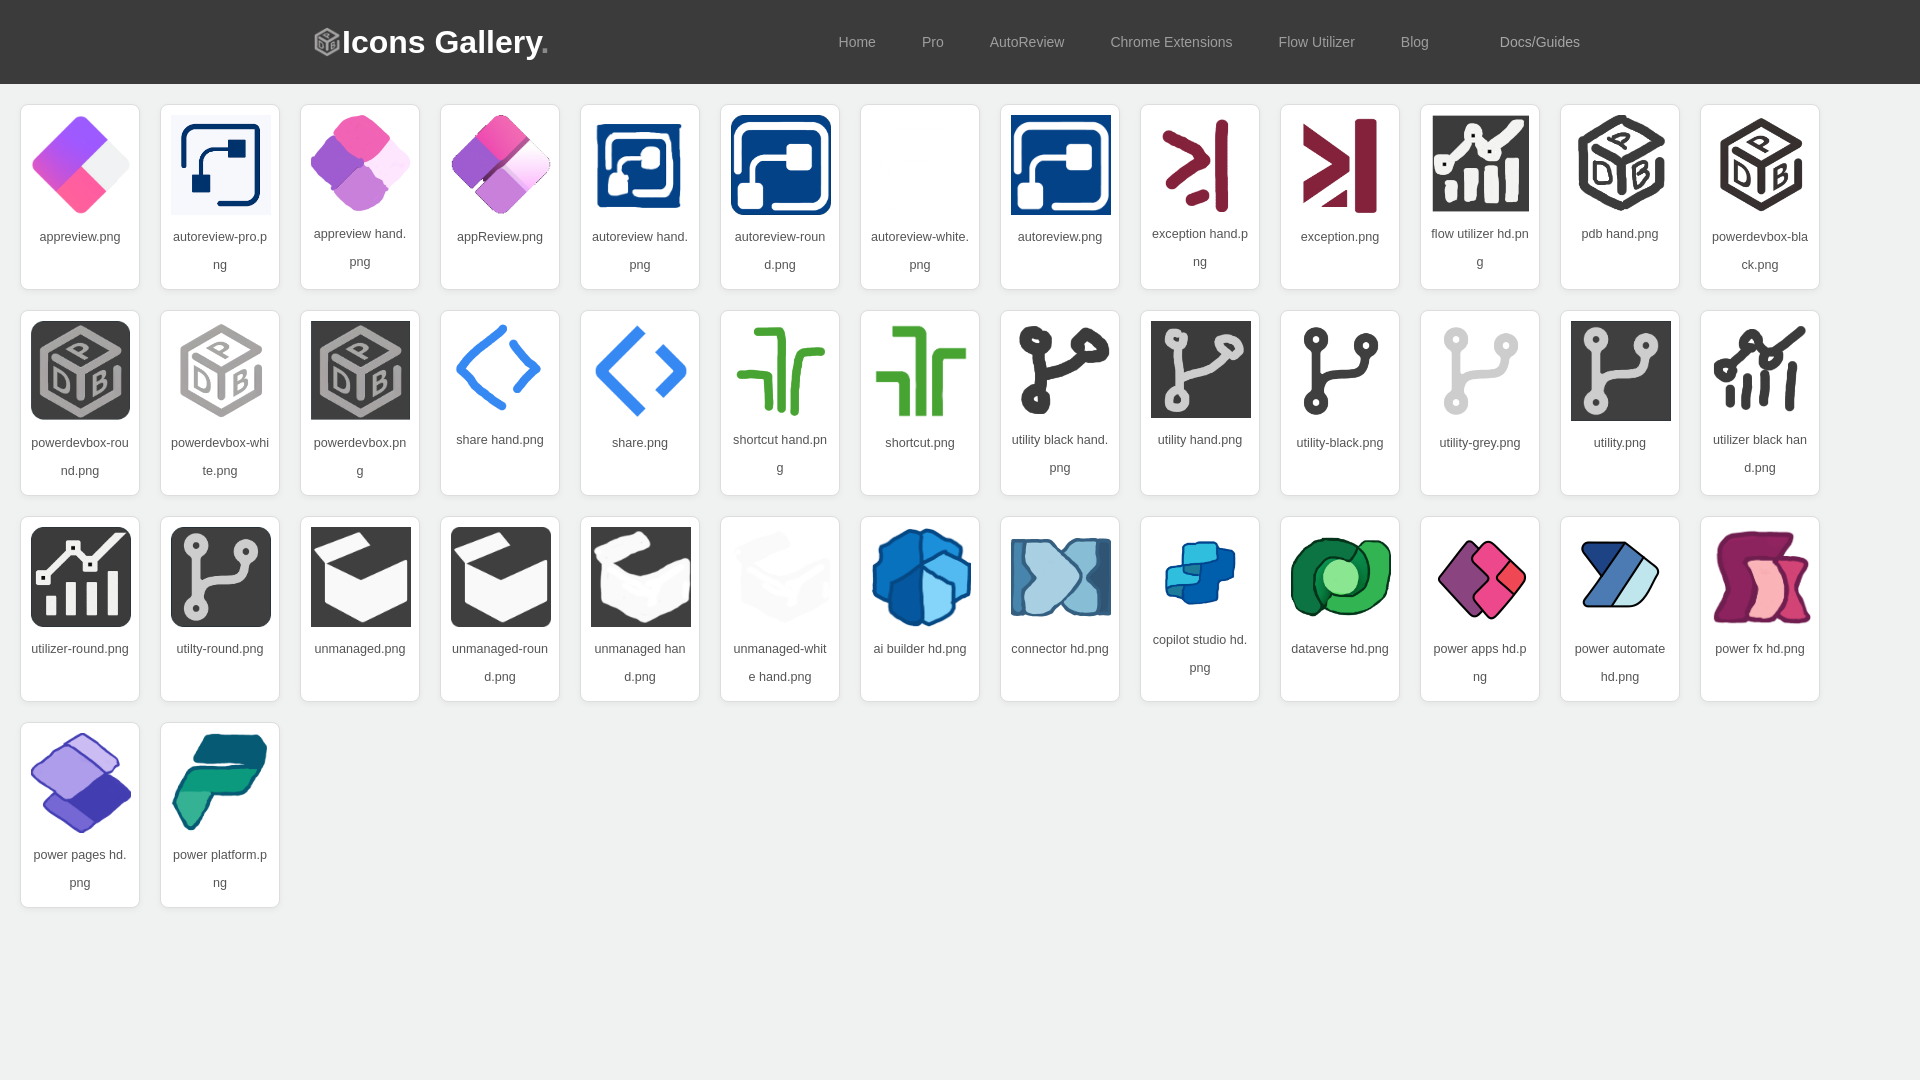Click the shortcut.png green icon
Screen dimensions: 1920x1080
920,371
